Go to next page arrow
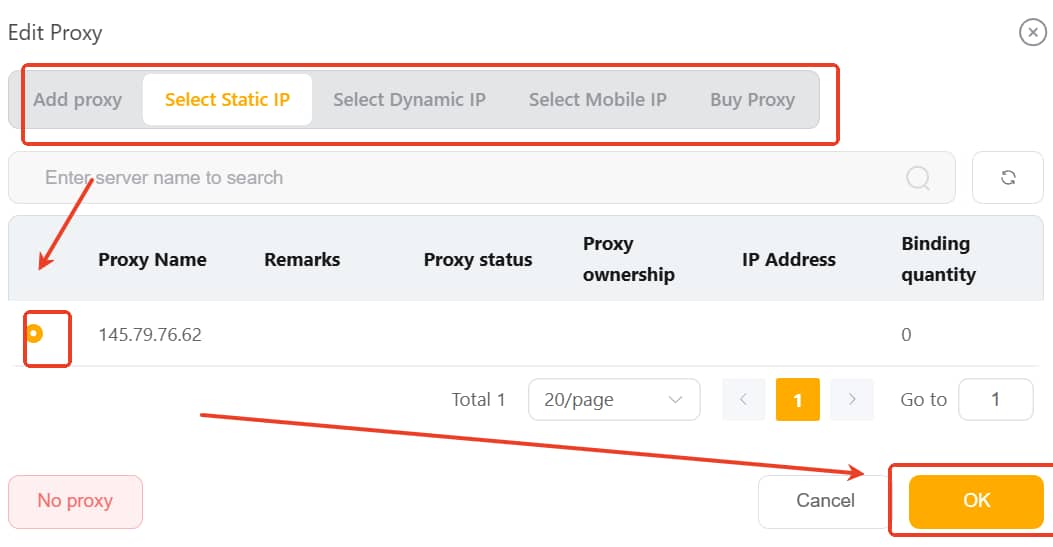Screen dimensions: 1053x547 (x=852, y=399)
